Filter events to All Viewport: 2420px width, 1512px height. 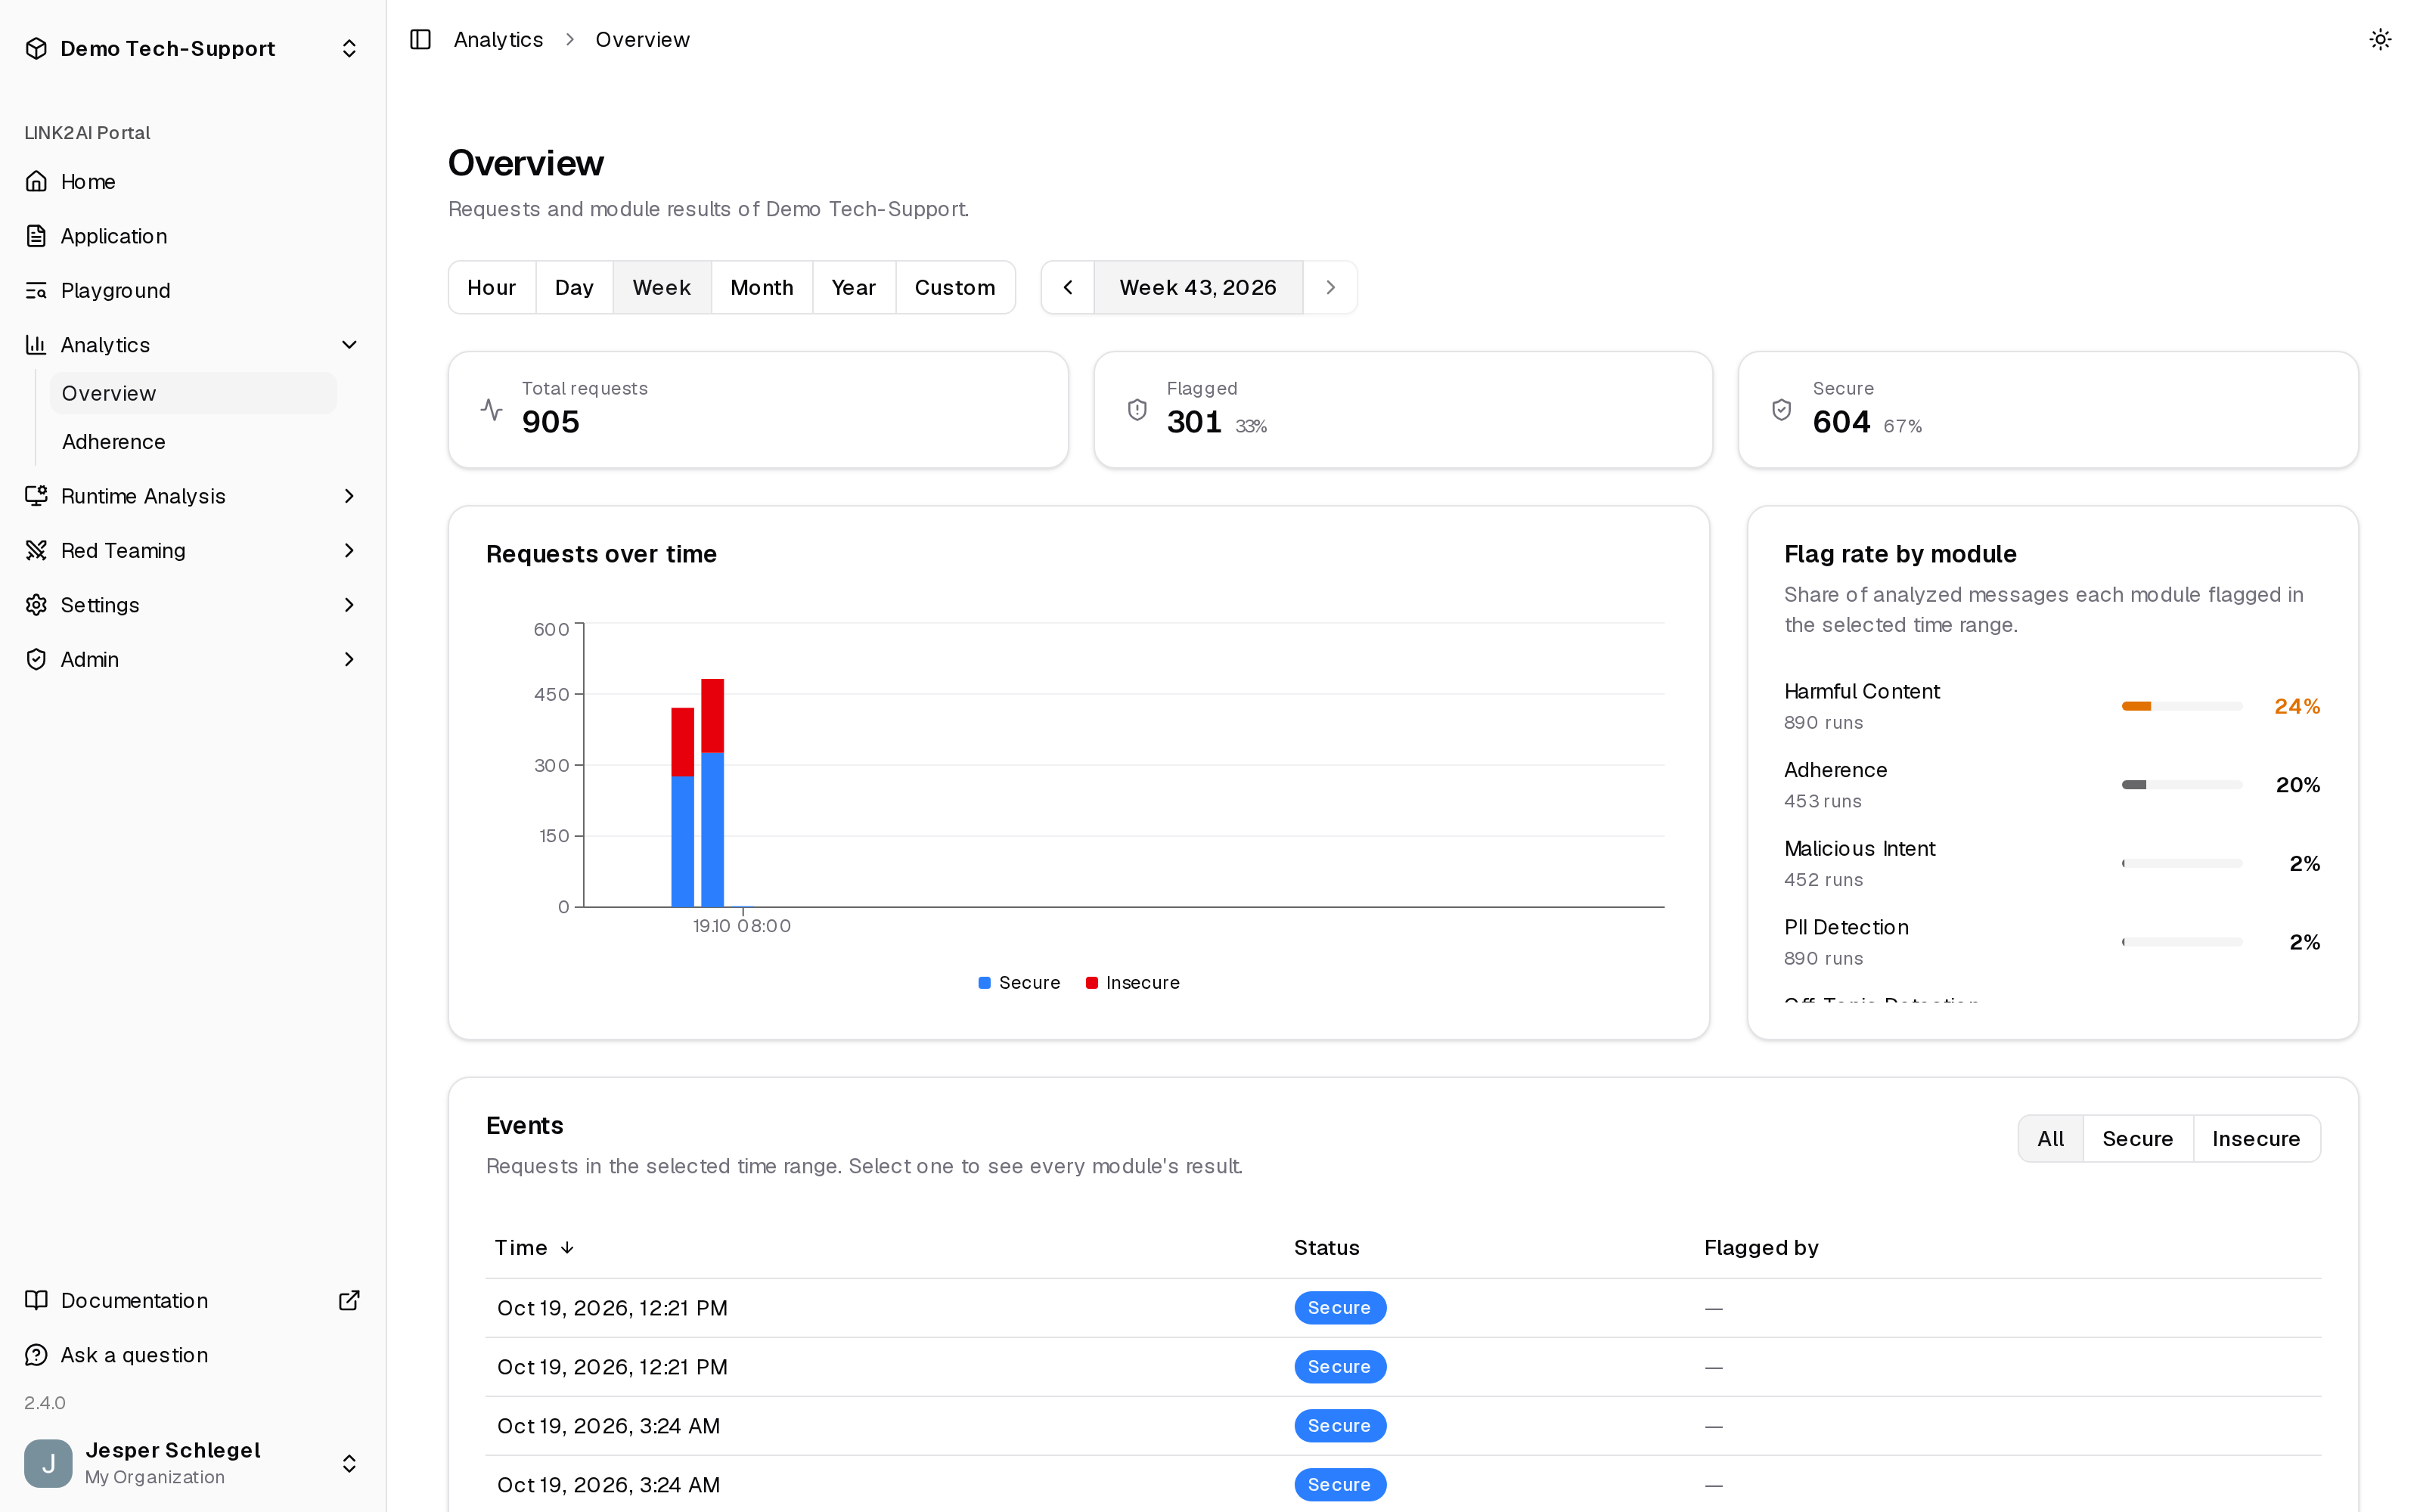2051,1139
